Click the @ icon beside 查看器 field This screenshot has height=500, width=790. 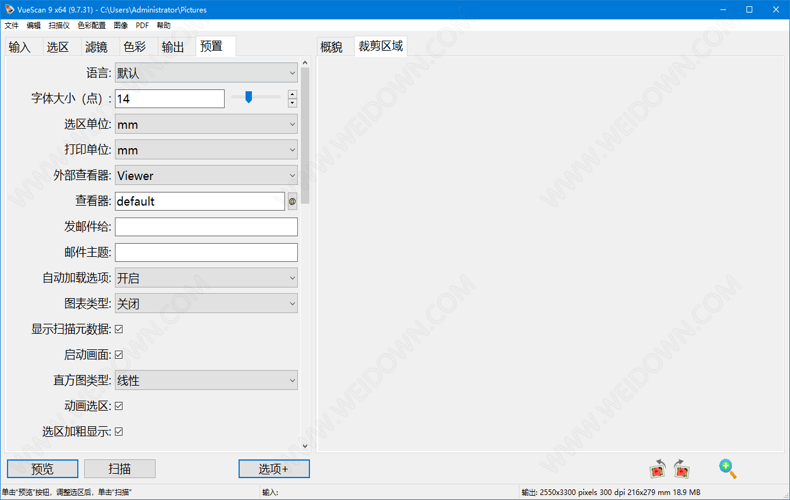(x=292, y=201)
